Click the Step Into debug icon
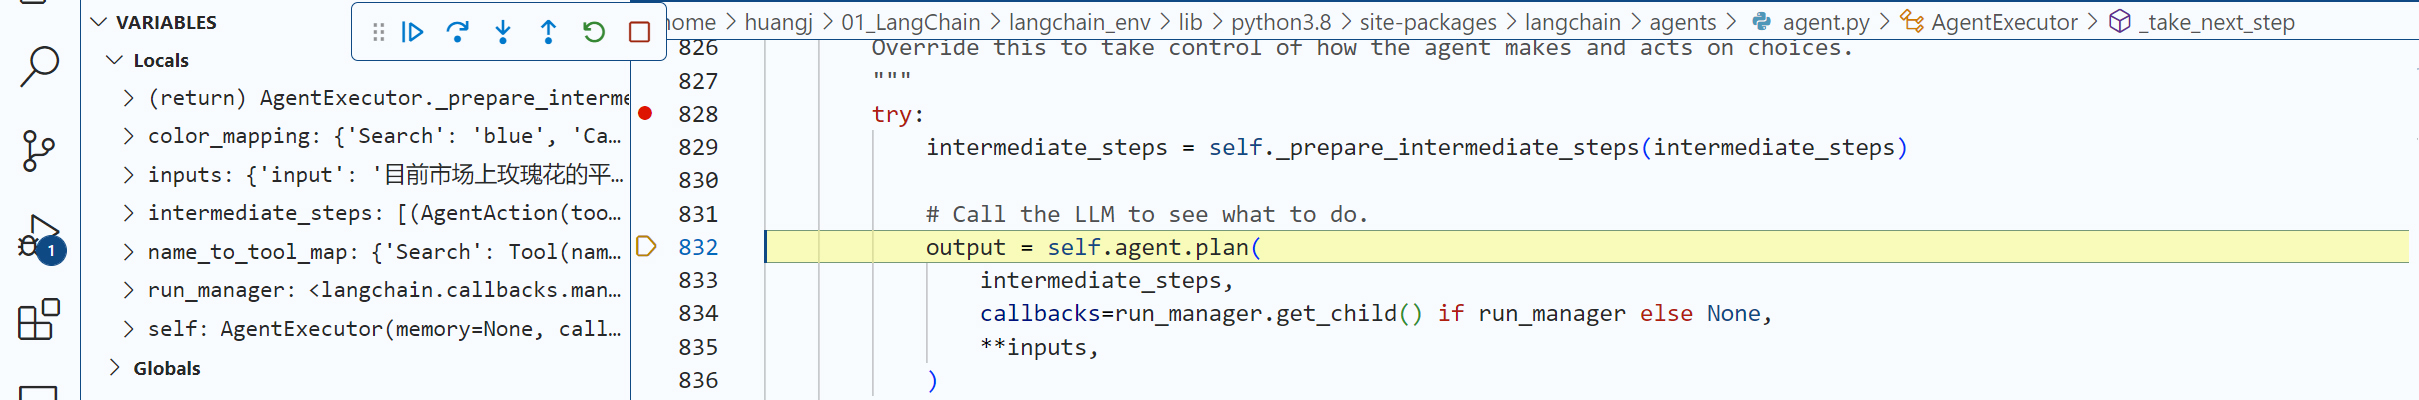The width and height of the screenshot is (2419, 400). [503, 33]
